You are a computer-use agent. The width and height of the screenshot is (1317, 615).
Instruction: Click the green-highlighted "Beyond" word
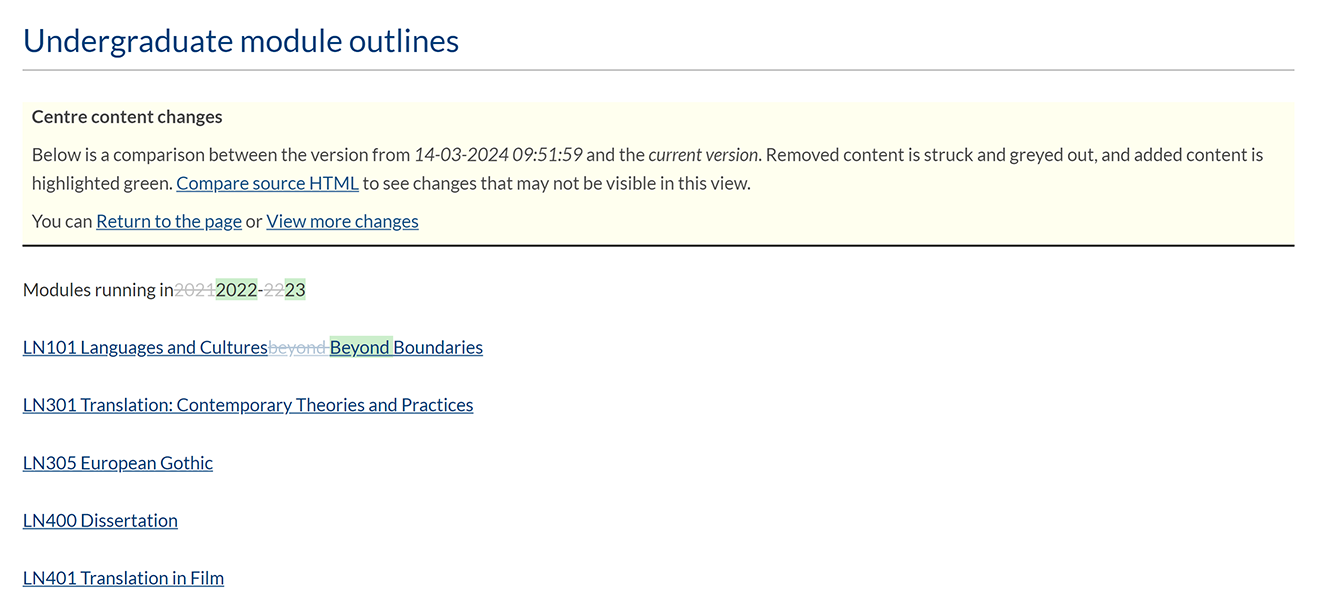coord(360,348)
